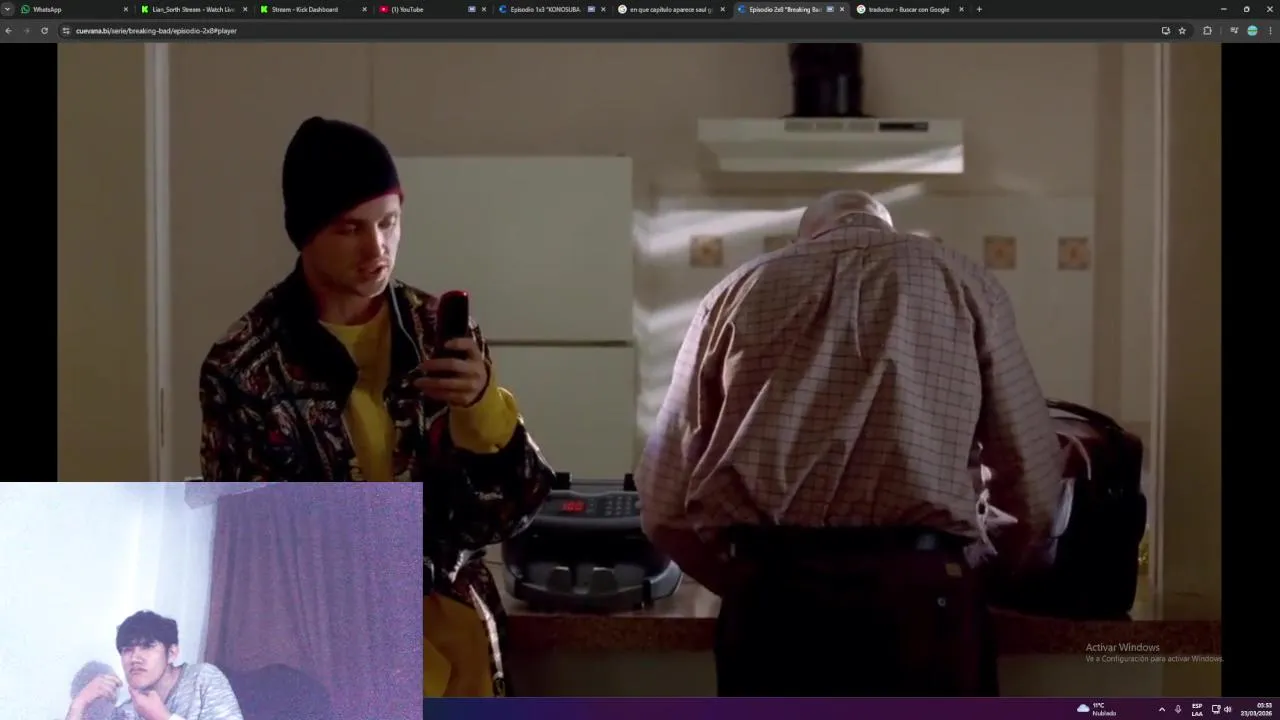Go forward to next page

pos(26,31)
